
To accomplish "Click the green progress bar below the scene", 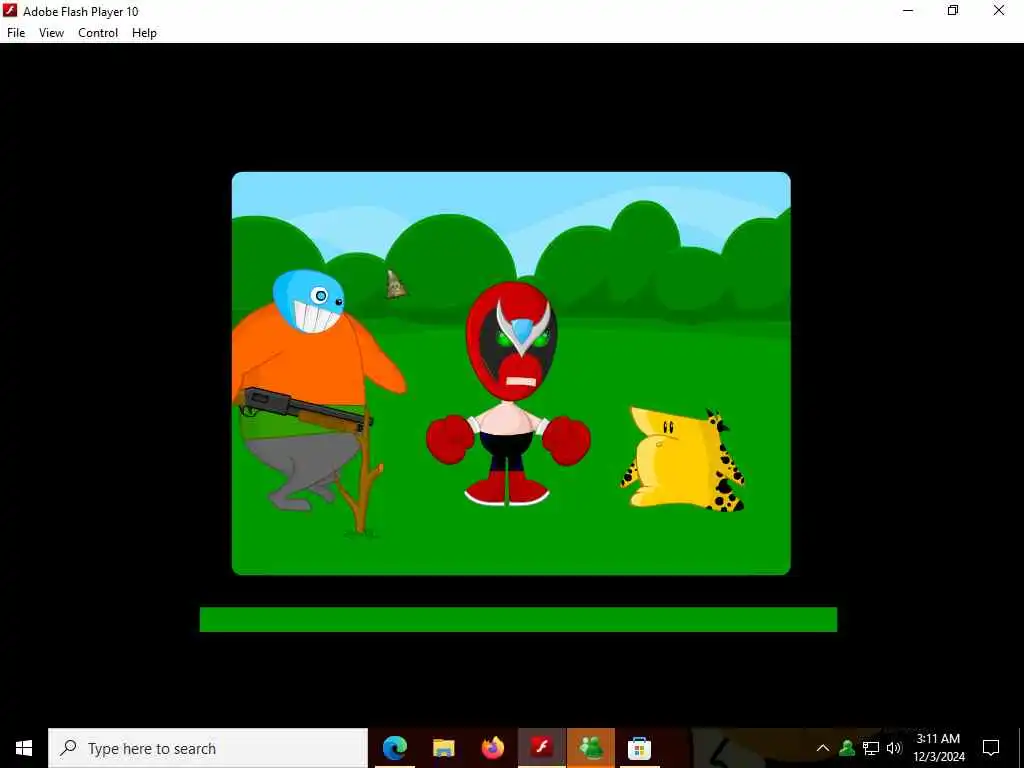I will pyautogui.click(x=519, y=619).
